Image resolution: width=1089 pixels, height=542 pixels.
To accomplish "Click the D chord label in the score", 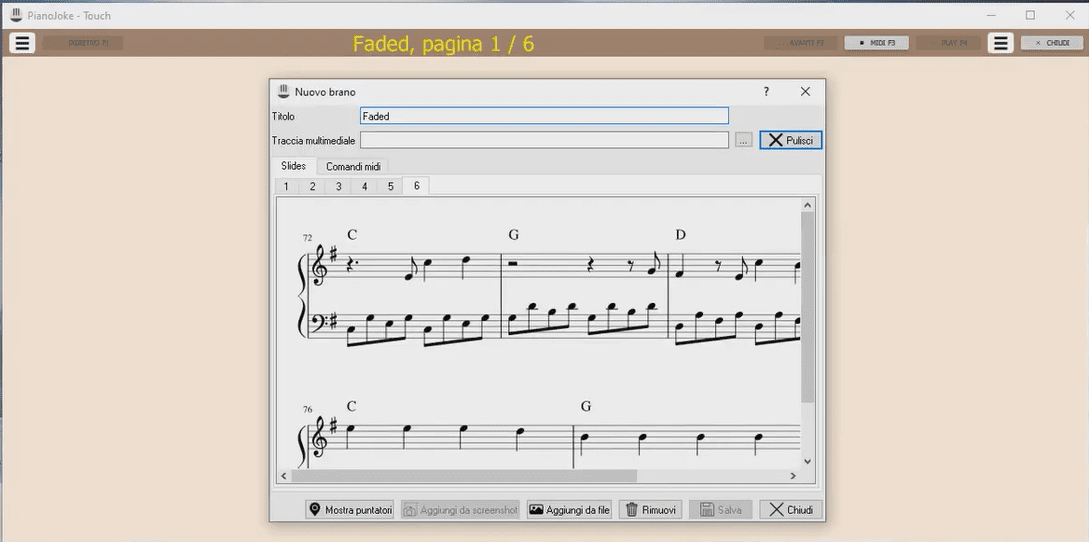I will (681, 235).
